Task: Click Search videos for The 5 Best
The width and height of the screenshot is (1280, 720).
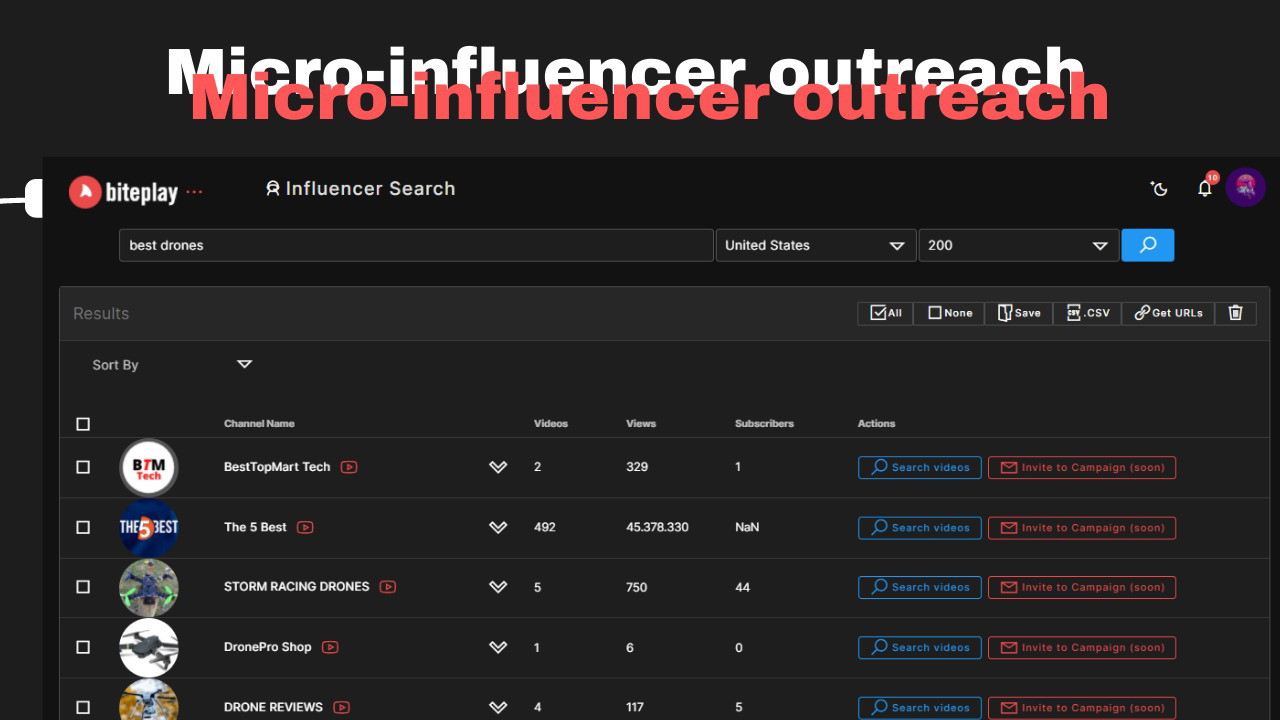Action: 919,527
